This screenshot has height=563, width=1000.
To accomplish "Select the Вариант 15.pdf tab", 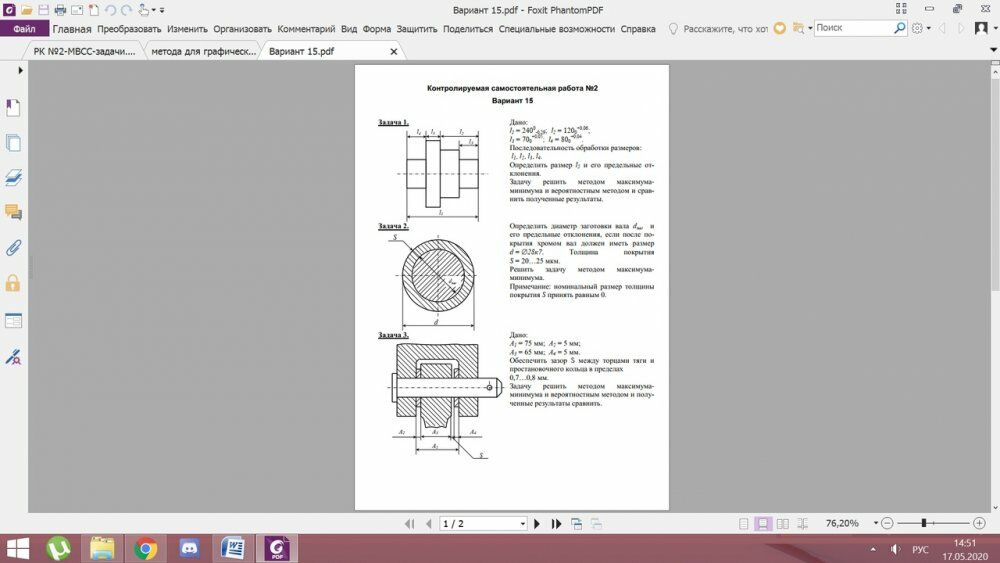I will (x=301, y=51).
